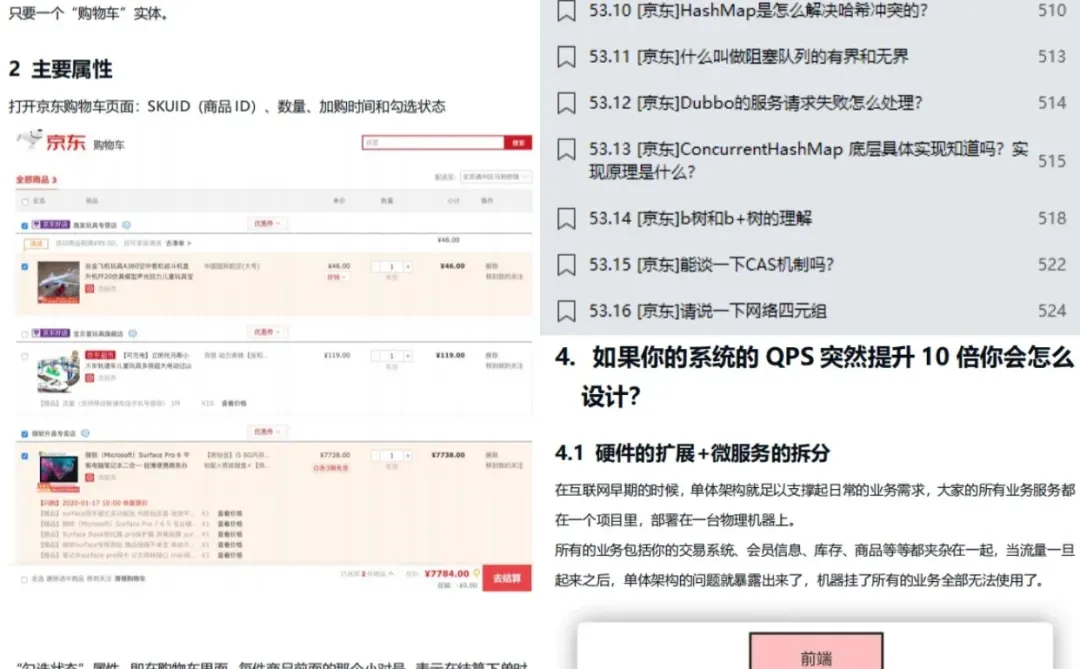Click the chat icon beside 微软外设专卖店
This screenshot has width=1080, height=669.
[85, 432]
